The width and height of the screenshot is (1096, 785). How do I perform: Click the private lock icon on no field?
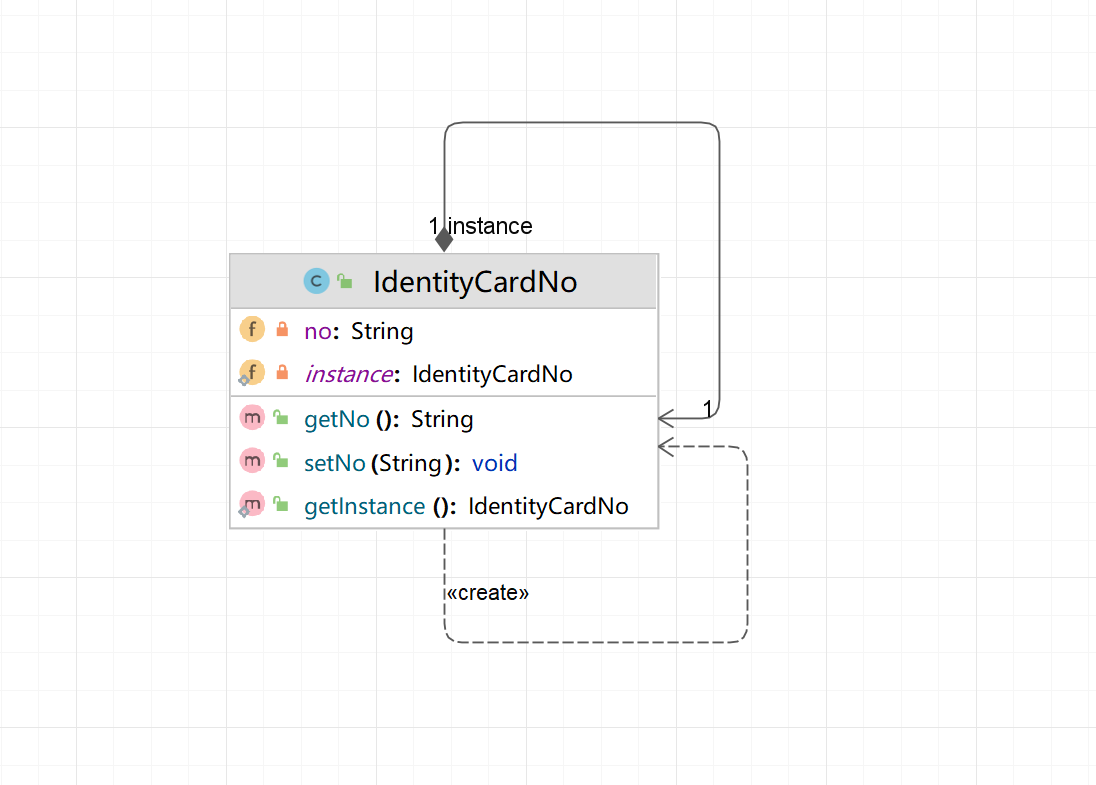tap(282, 329)
